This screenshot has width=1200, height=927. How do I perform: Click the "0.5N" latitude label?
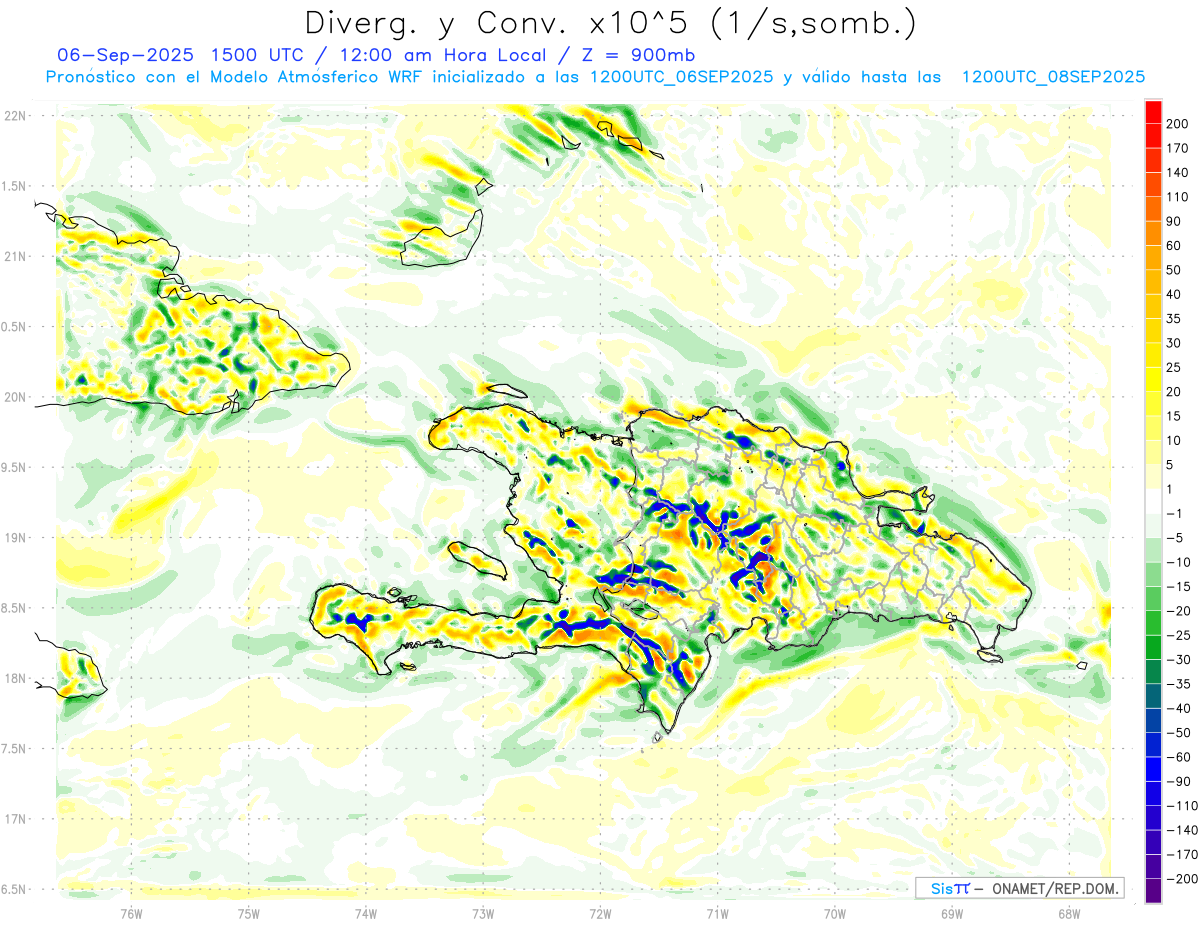click(x=14, y=327)
